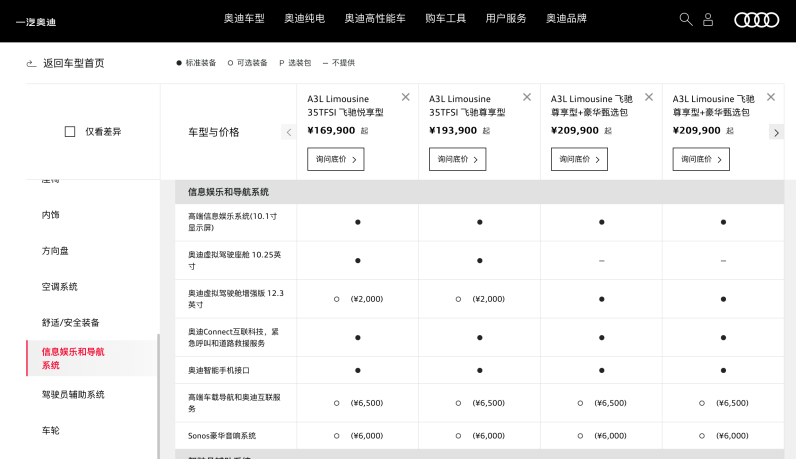
Task: Click 奥迪虚拟驾驶座舱 10.25英寸 row label
Action: pyautogui.click(x=235, y=260)
